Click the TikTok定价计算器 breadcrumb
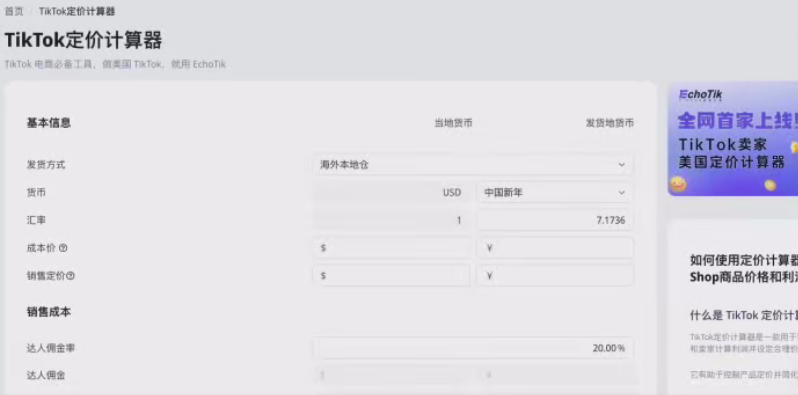 coord(77,12)
